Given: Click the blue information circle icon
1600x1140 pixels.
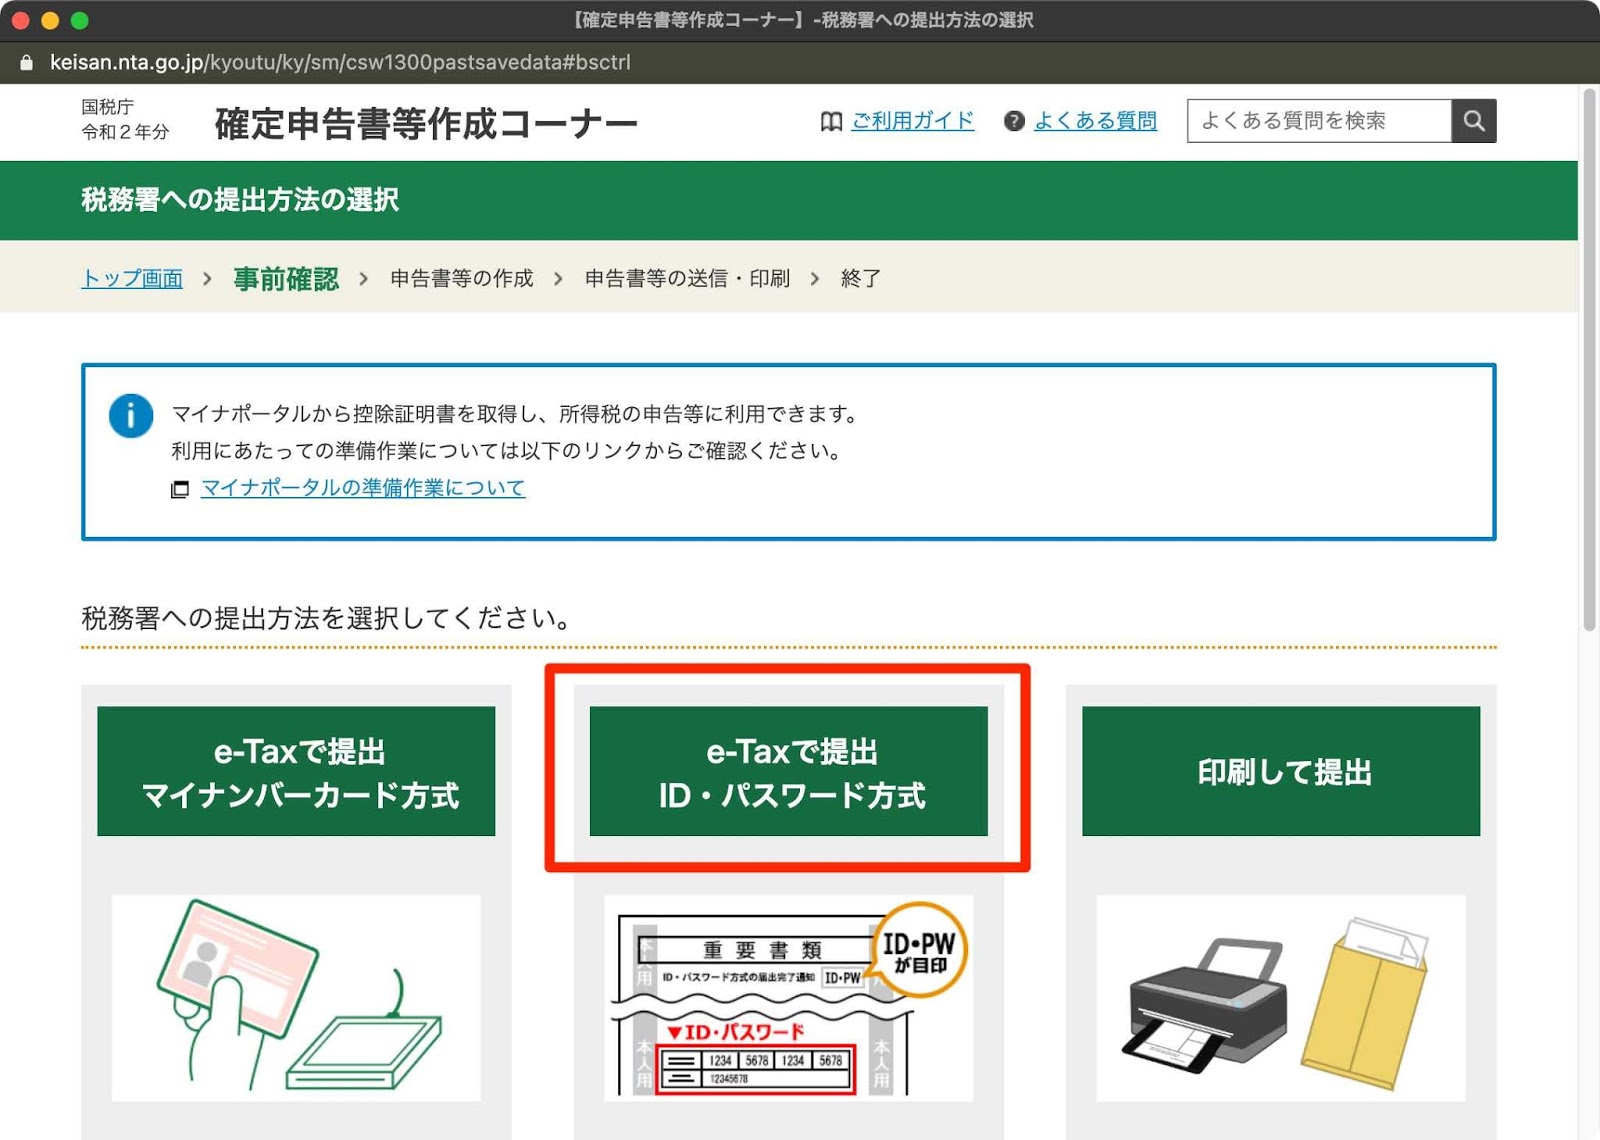Looking at the screenshot, I should (131, 415).
